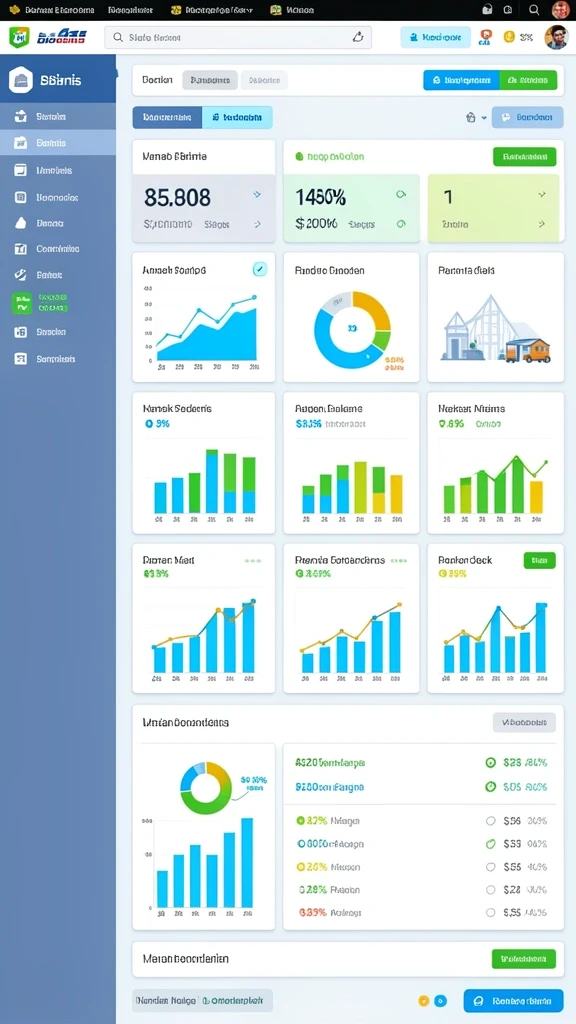576x1024 pixels.
Task: Expand the lower arrow in the 85.808 card
Action: (257, 224)
